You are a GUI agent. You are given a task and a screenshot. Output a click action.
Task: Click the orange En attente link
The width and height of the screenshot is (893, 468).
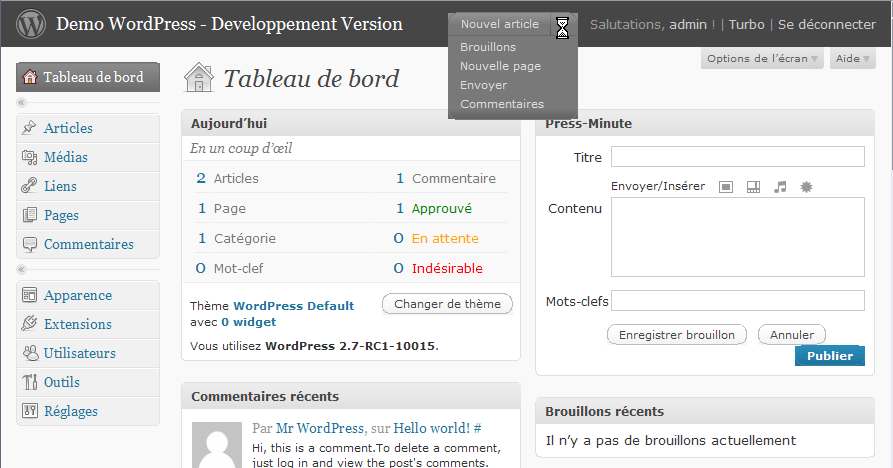pyautogui.click(x=445, y=238)
